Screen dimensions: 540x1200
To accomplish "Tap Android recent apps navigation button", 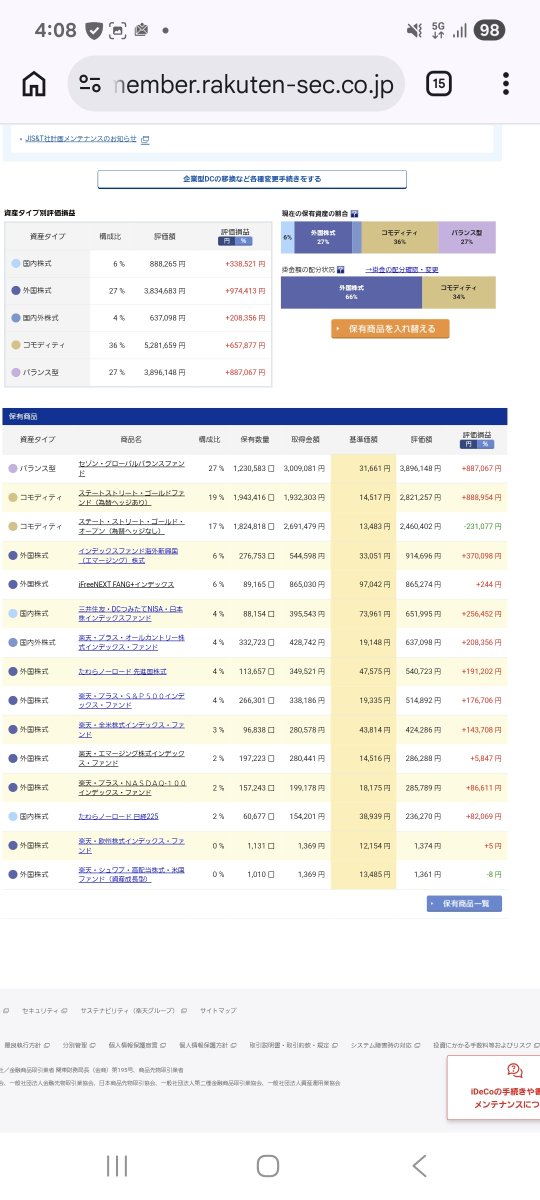I will (117, 1165).
